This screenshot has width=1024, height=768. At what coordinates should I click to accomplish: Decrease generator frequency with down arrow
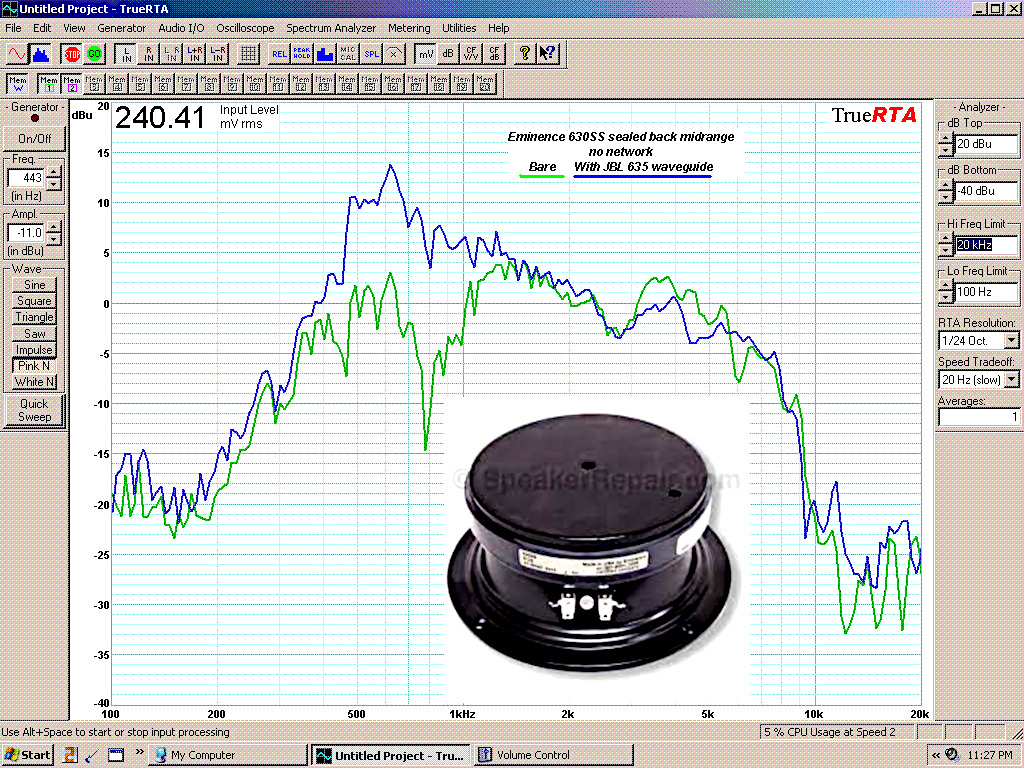(x=54, y=184)
